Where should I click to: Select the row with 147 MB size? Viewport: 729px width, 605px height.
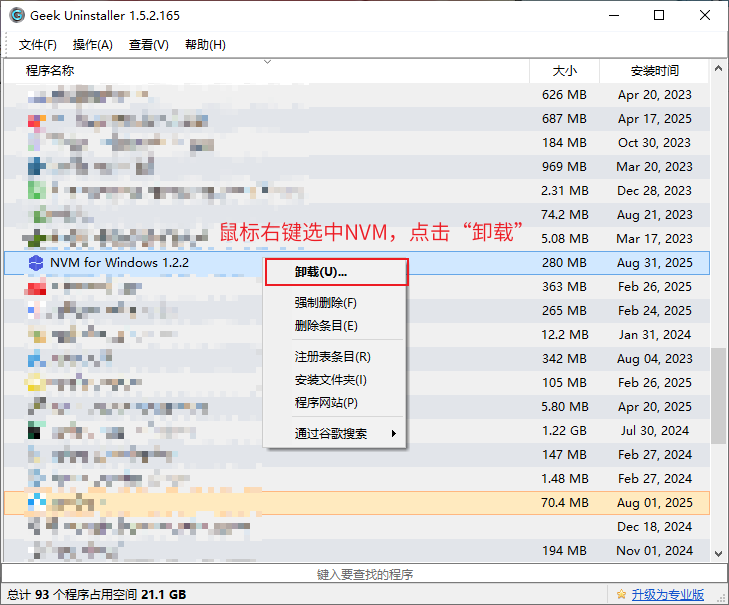tap(357, 455)
